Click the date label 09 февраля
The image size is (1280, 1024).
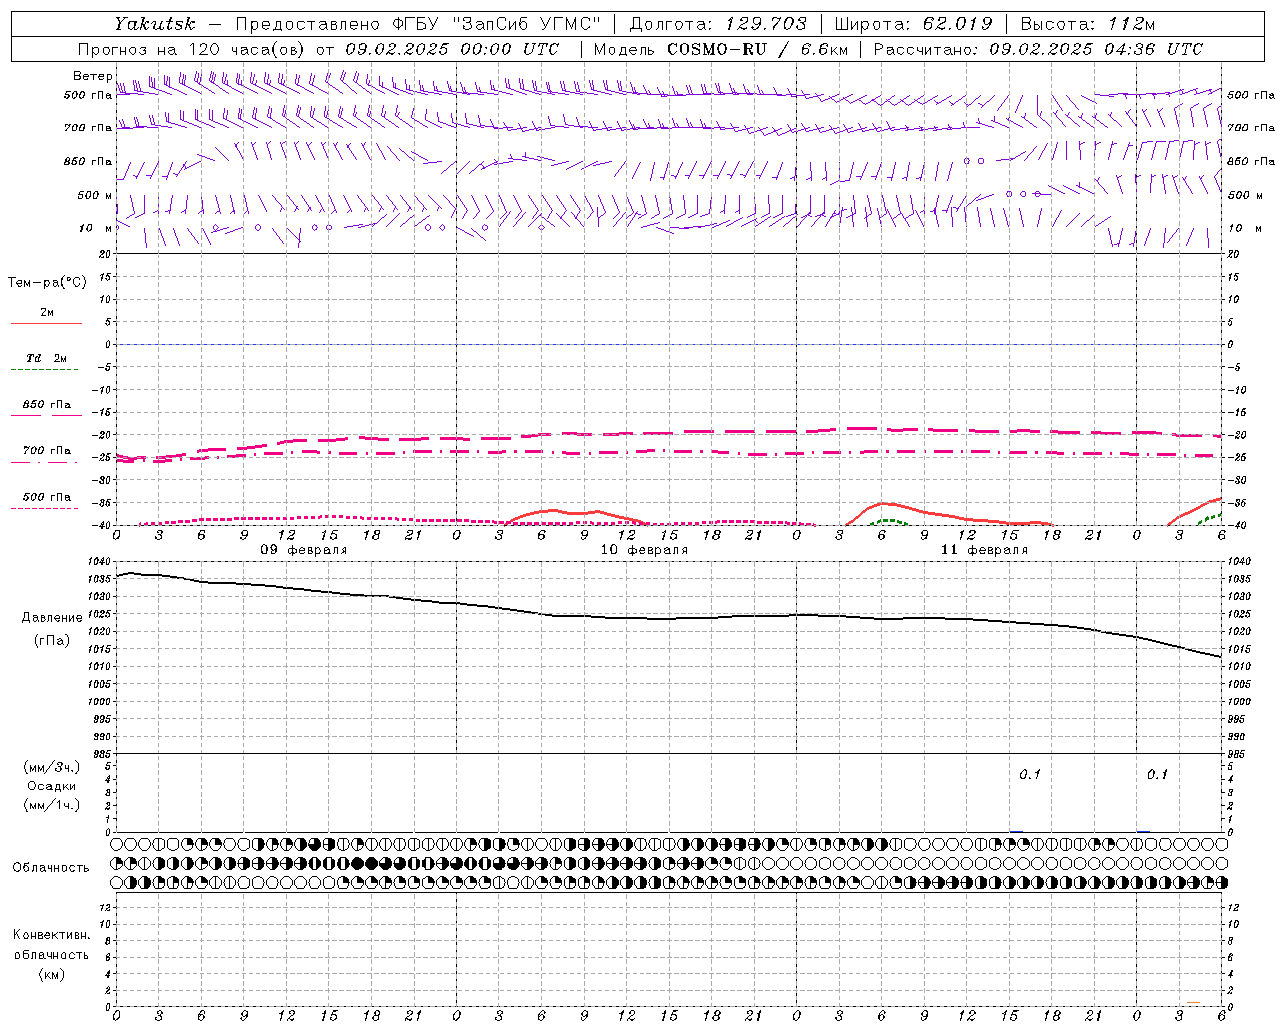click(304, 550)
